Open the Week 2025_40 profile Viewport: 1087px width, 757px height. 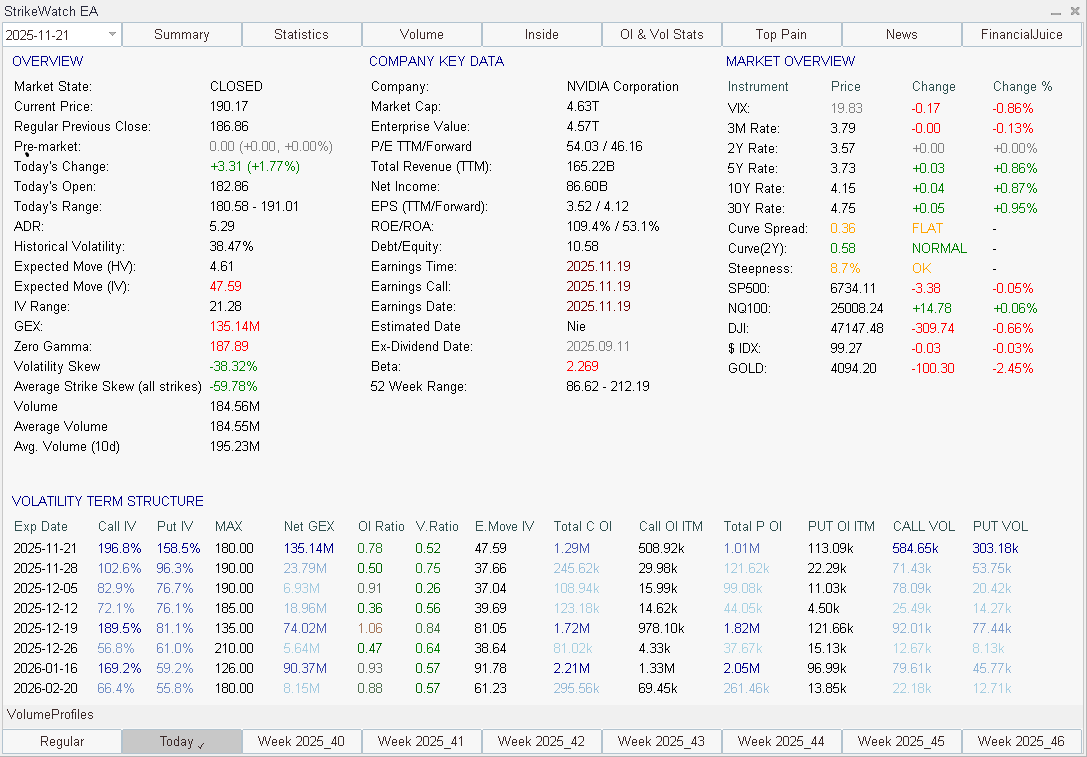[301, 742]
